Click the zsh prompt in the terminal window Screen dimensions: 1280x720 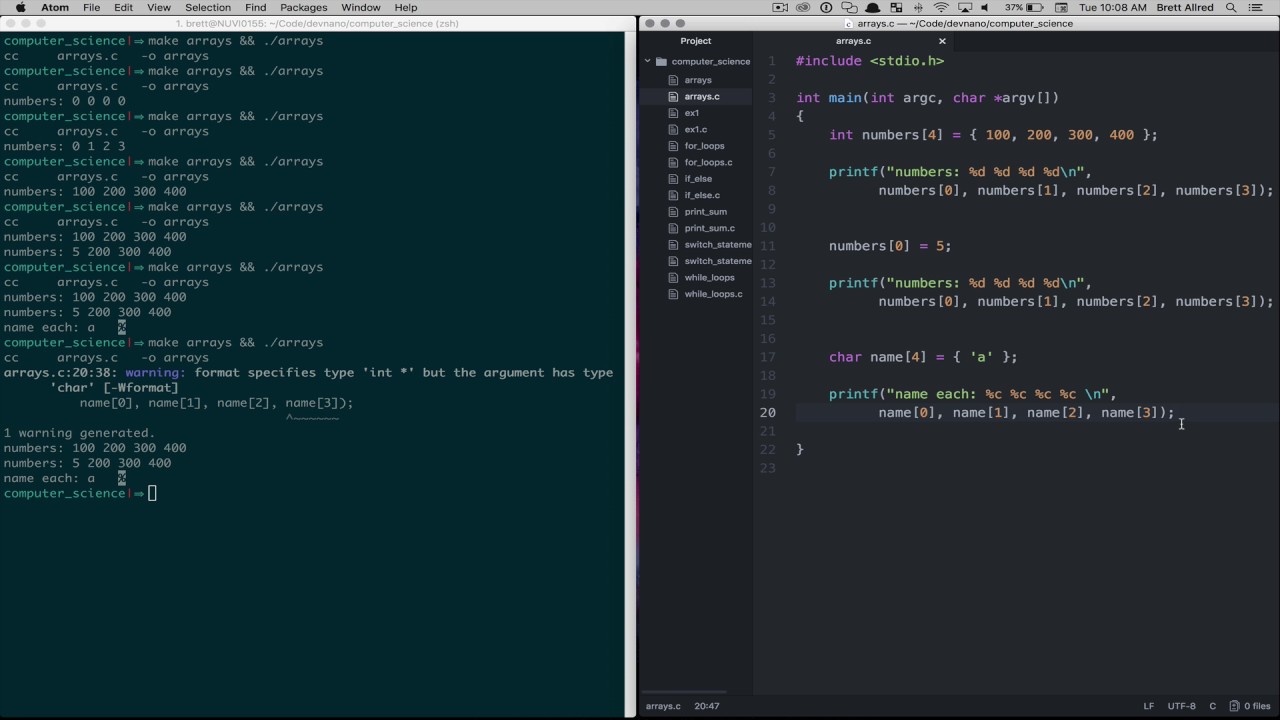76,493
